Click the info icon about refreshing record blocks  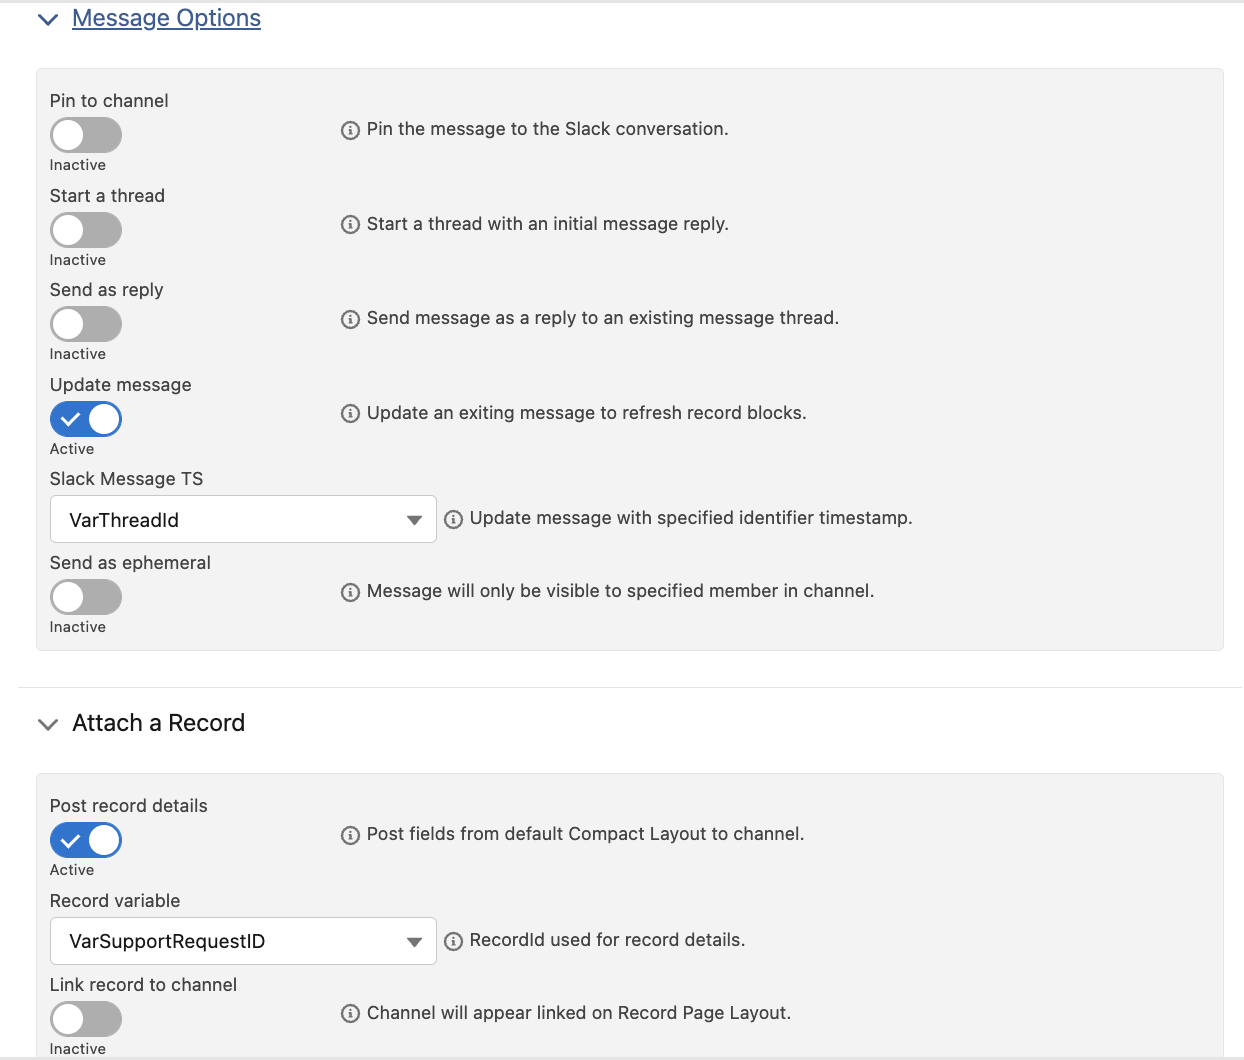point(350,413)
